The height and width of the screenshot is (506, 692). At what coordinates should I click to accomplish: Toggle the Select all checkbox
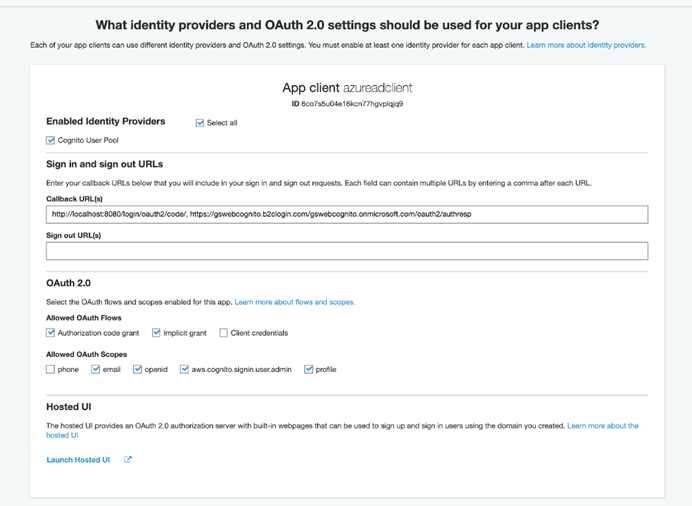pyautogui.click(x=199, y=123)
